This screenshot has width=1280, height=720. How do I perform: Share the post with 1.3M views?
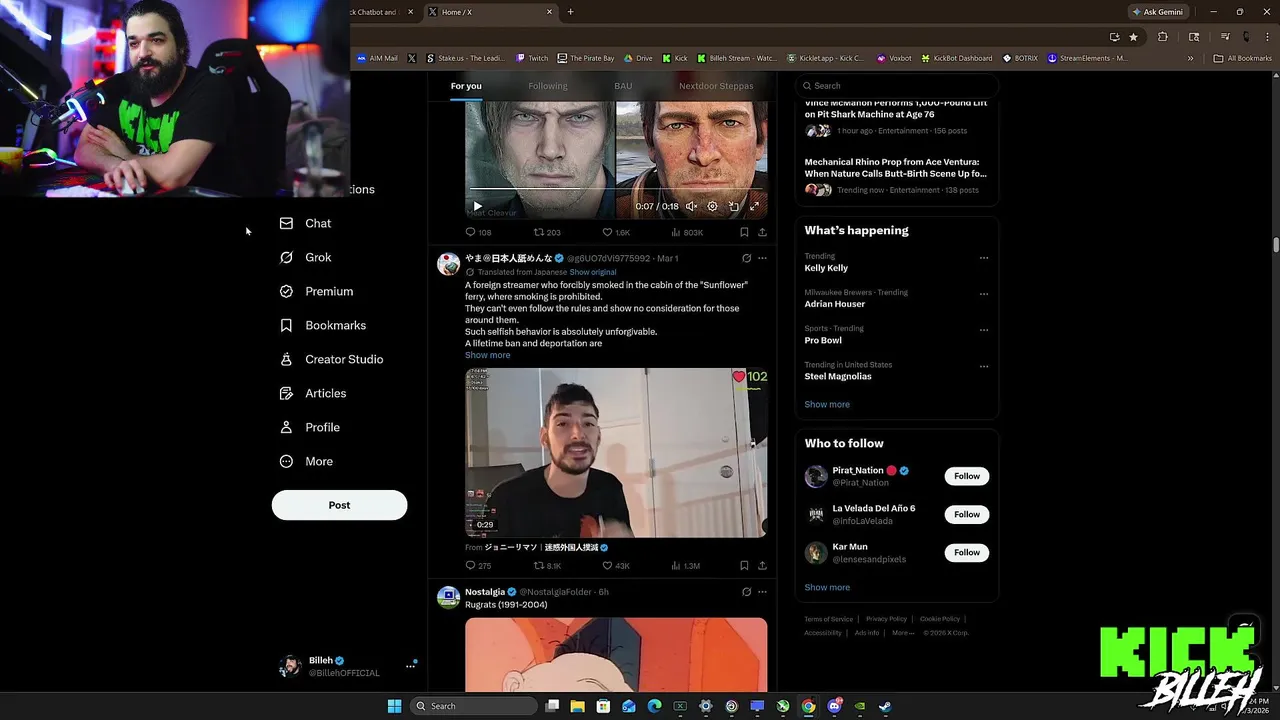pos(762,566)
